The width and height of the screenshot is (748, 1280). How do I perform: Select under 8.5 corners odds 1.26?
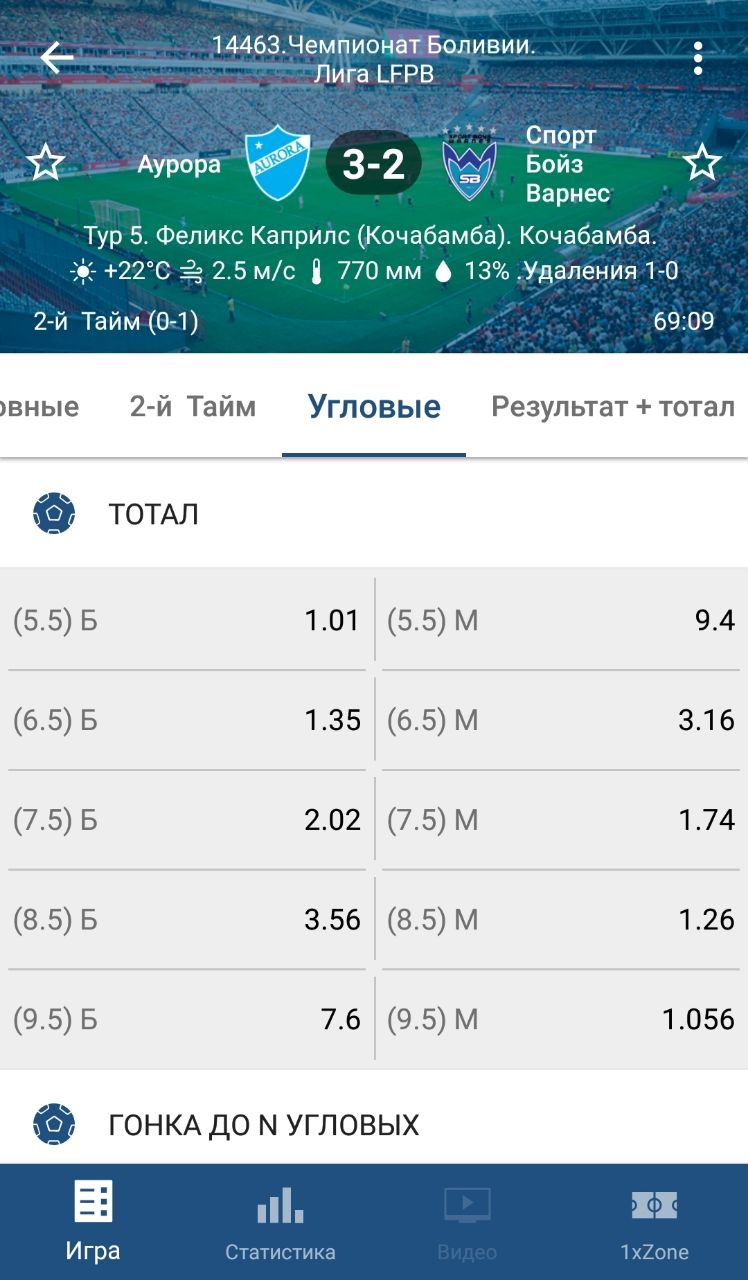tap(561, 920)
